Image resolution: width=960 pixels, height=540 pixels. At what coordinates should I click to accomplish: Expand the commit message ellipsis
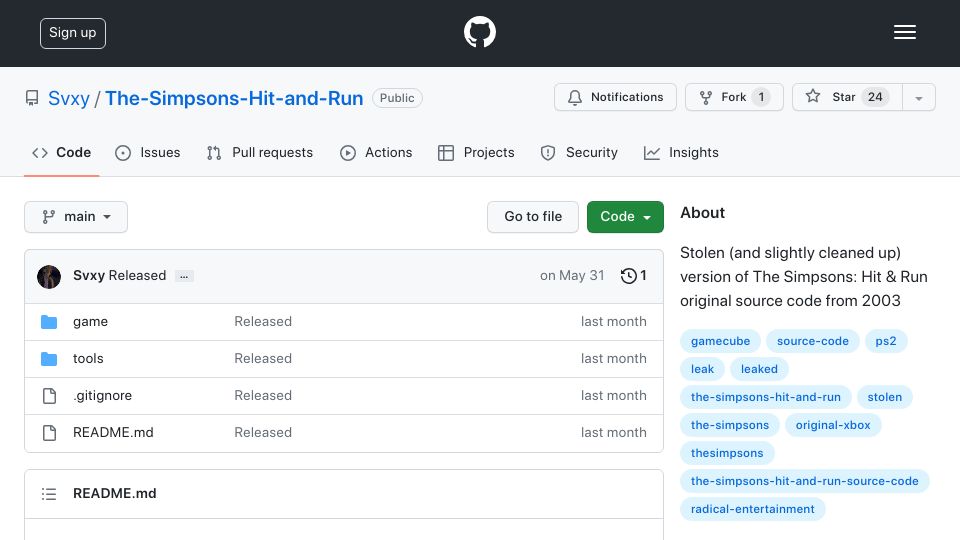pos(184,276)
